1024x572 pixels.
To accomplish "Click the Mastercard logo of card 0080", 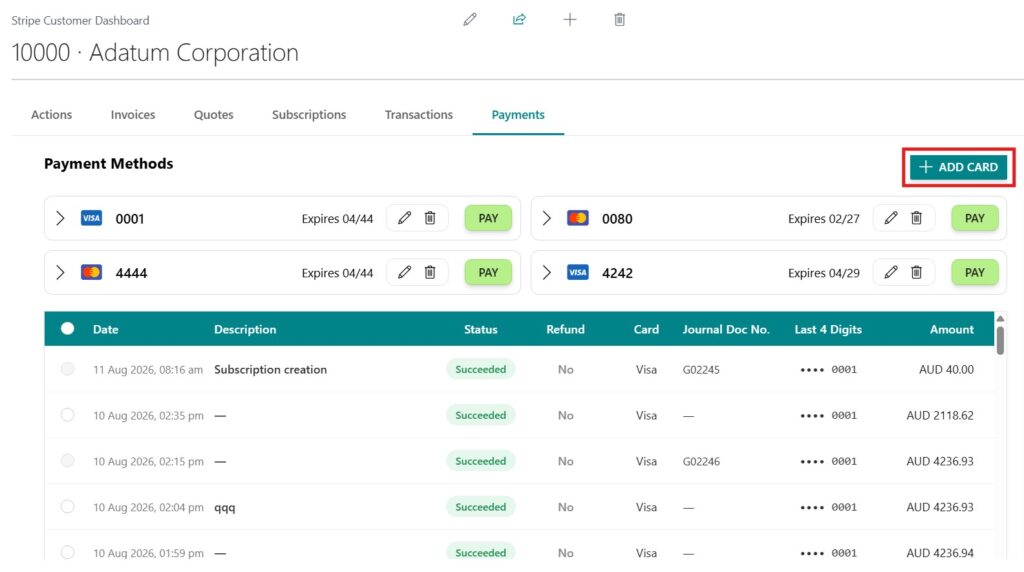I will (x=578, y=218).
